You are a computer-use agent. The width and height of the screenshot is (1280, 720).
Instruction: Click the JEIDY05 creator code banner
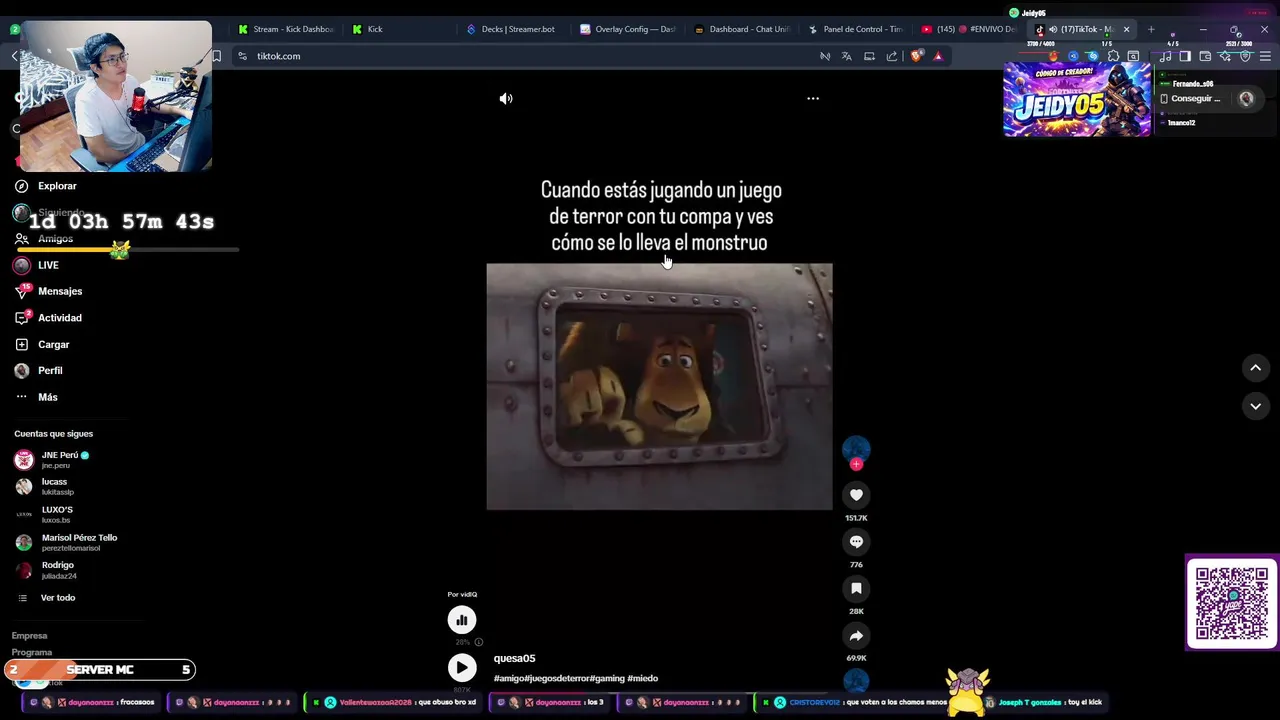click(x=1077, y=99)
